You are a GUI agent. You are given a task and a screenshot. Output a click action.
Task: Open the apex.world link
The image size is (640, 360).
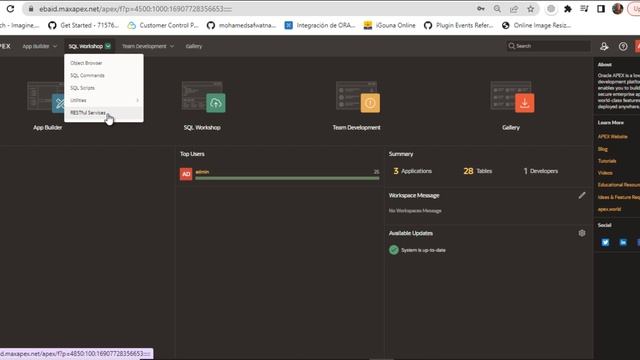point(609,209)
